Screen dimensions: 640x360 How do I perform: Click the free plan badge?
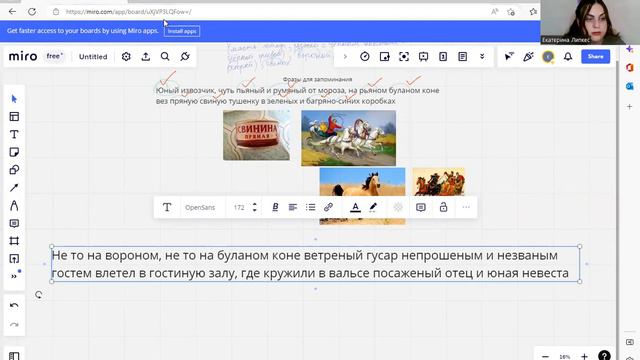tap(55, 56)
